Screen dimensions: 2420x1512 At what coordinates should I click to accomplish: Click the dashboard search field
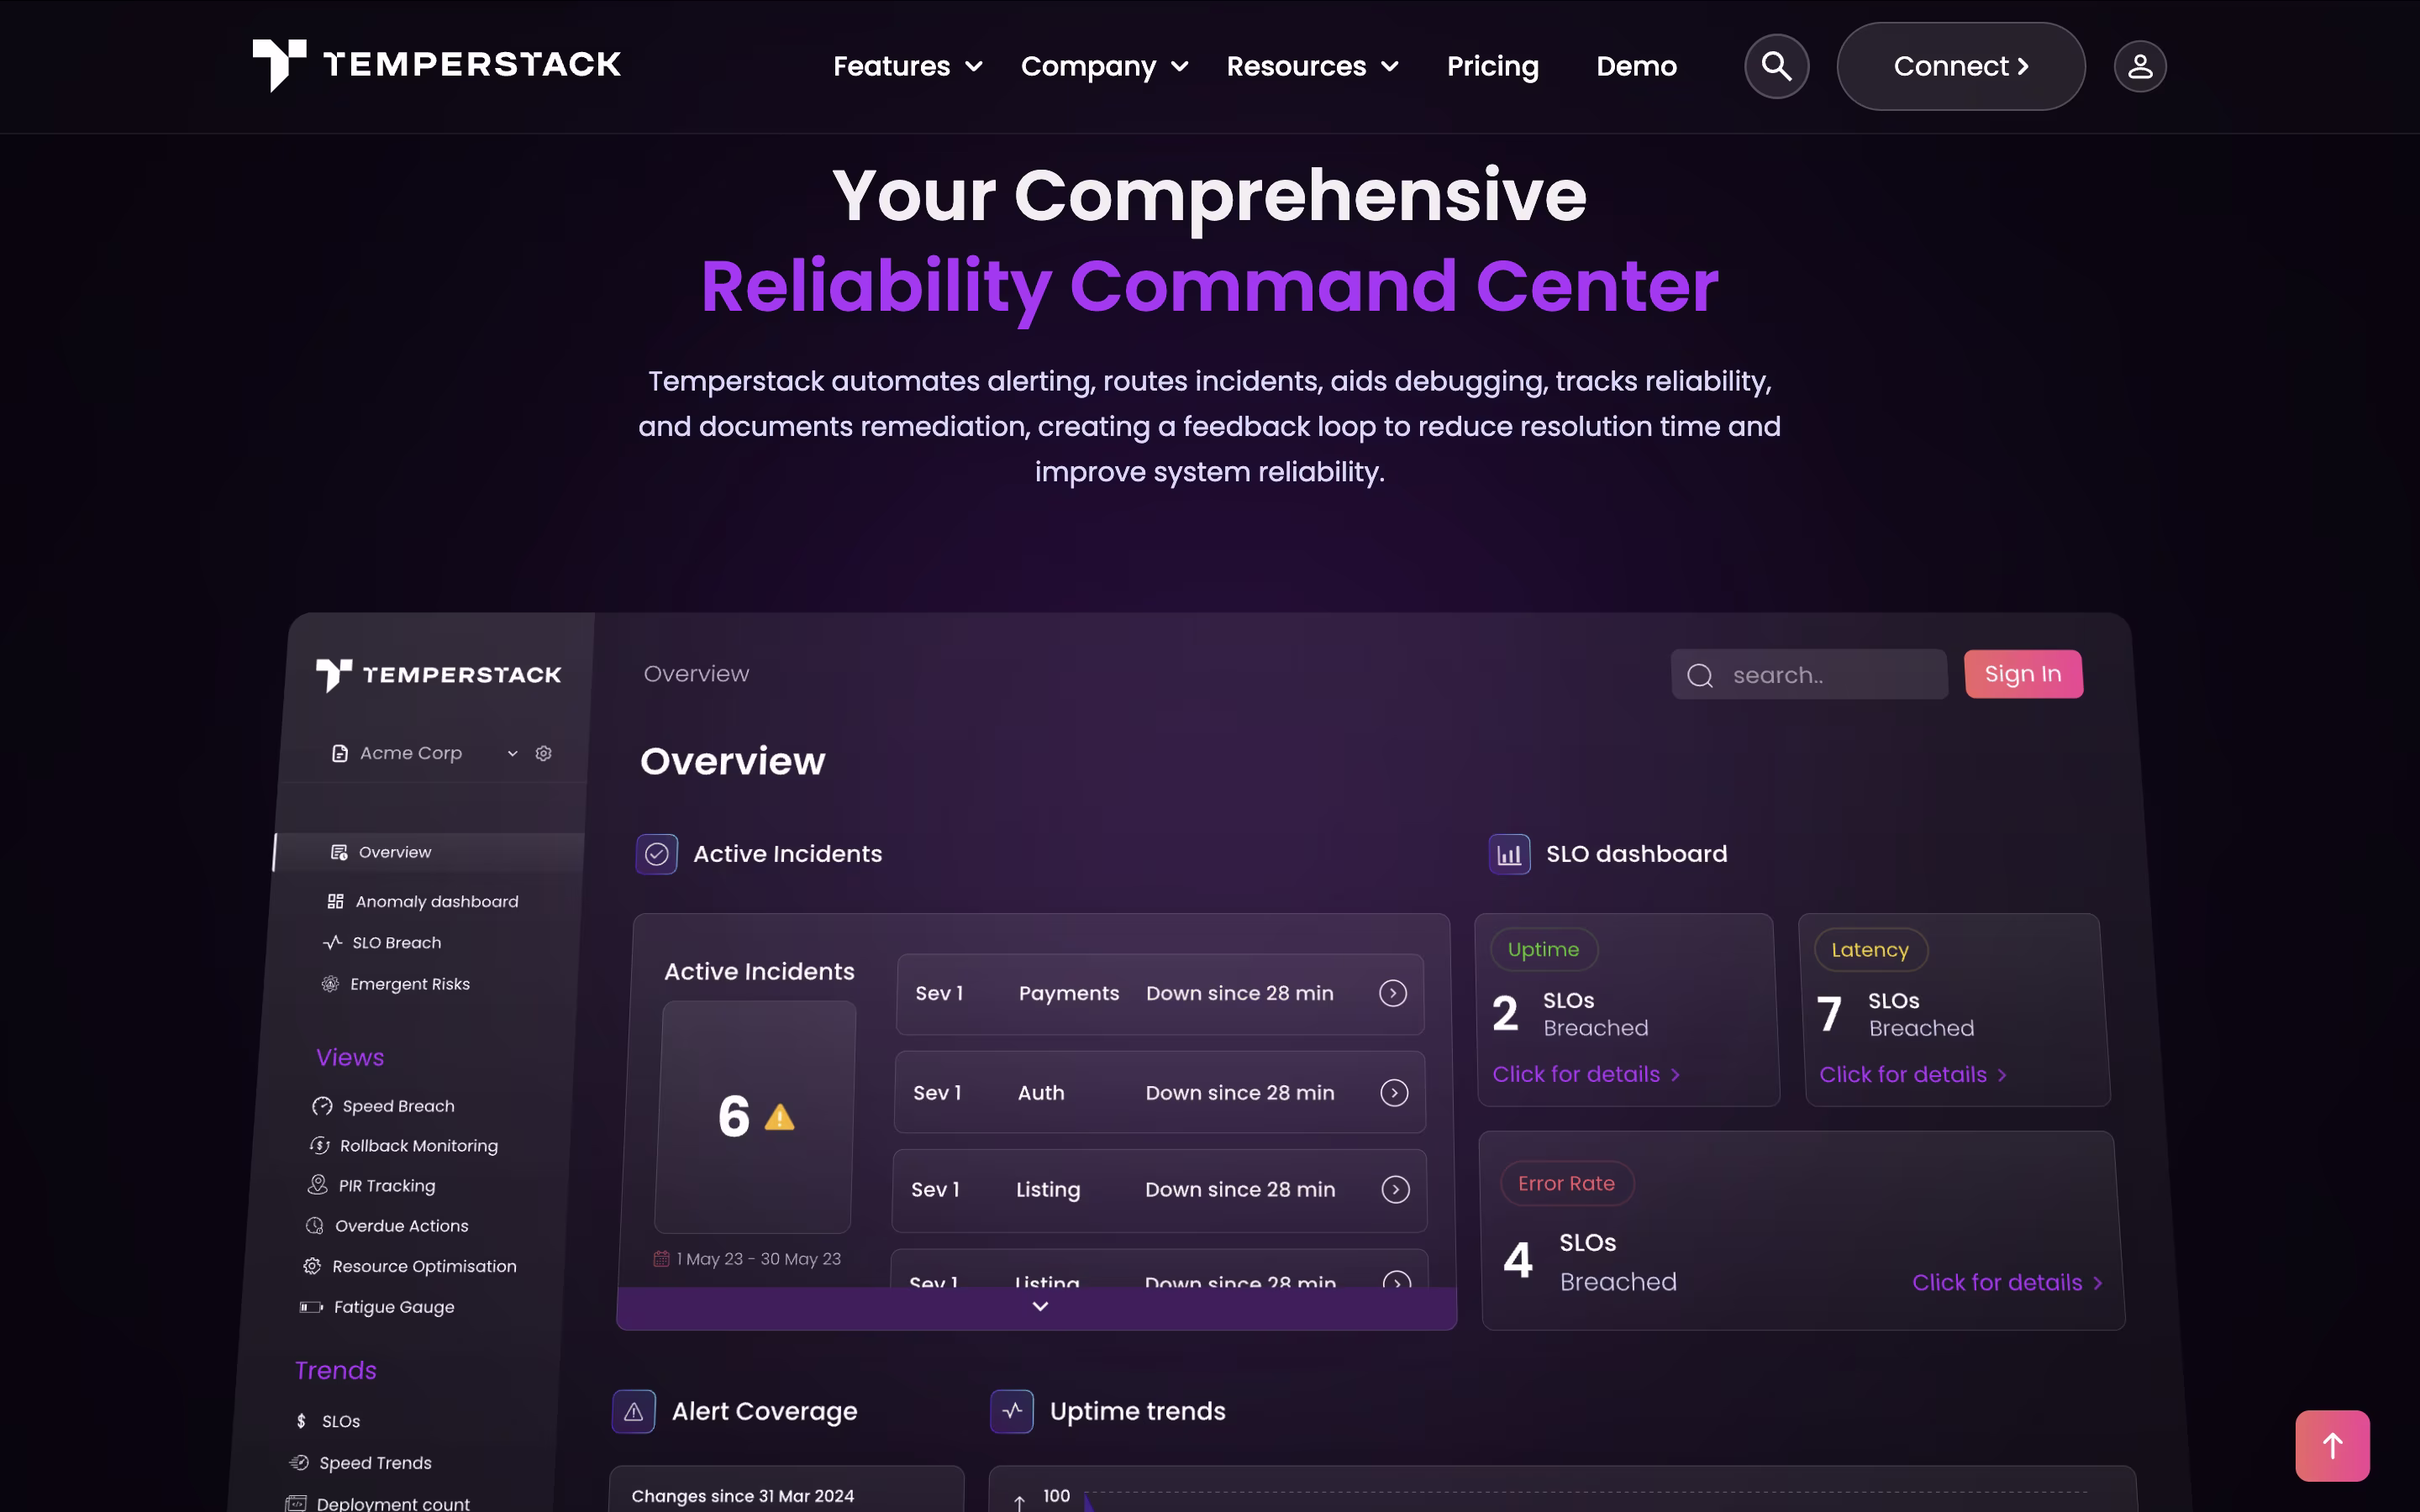1809,675
